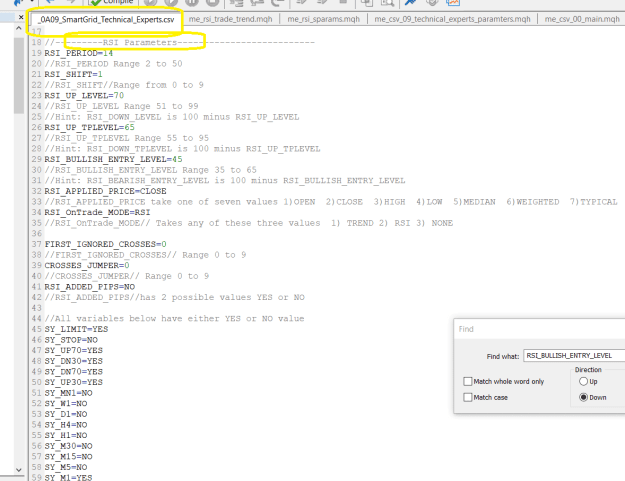The image size is (625, 481).
Task: Click the RSI_SHIFT=1 line
Action: point(73,74)
